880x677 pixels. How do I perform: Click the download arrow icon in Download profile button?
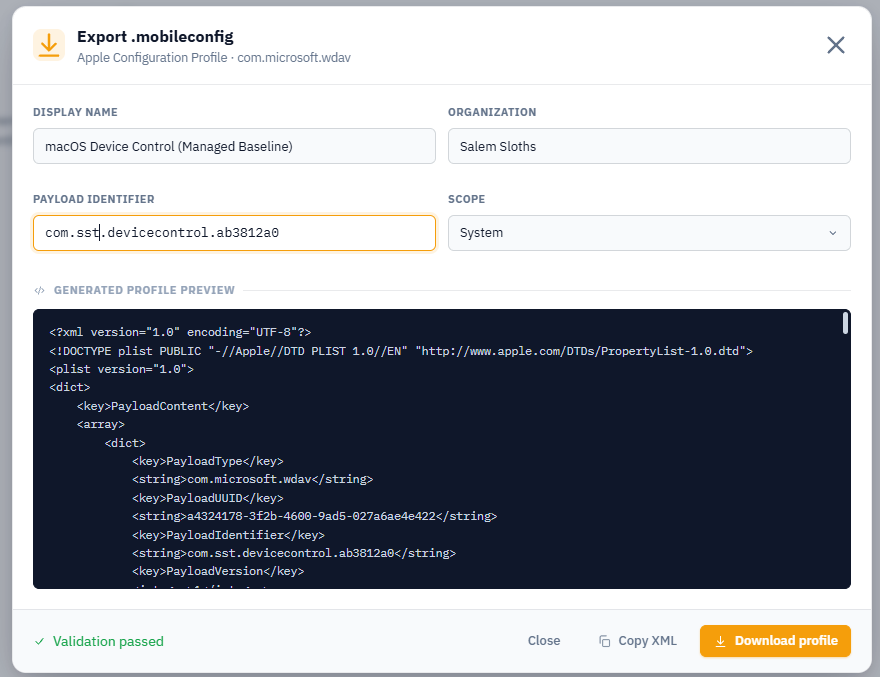coord(720,641)
